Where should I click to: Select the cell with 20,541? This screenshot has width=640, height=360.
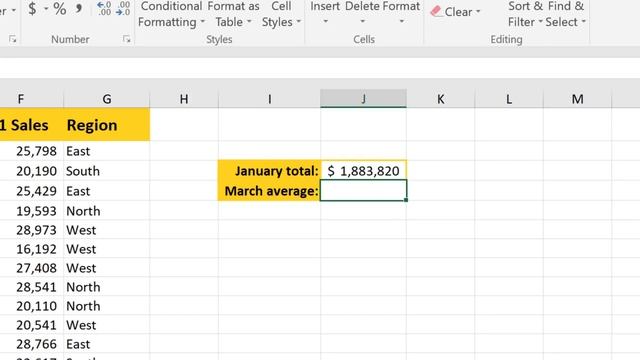[x=32, y=325]
